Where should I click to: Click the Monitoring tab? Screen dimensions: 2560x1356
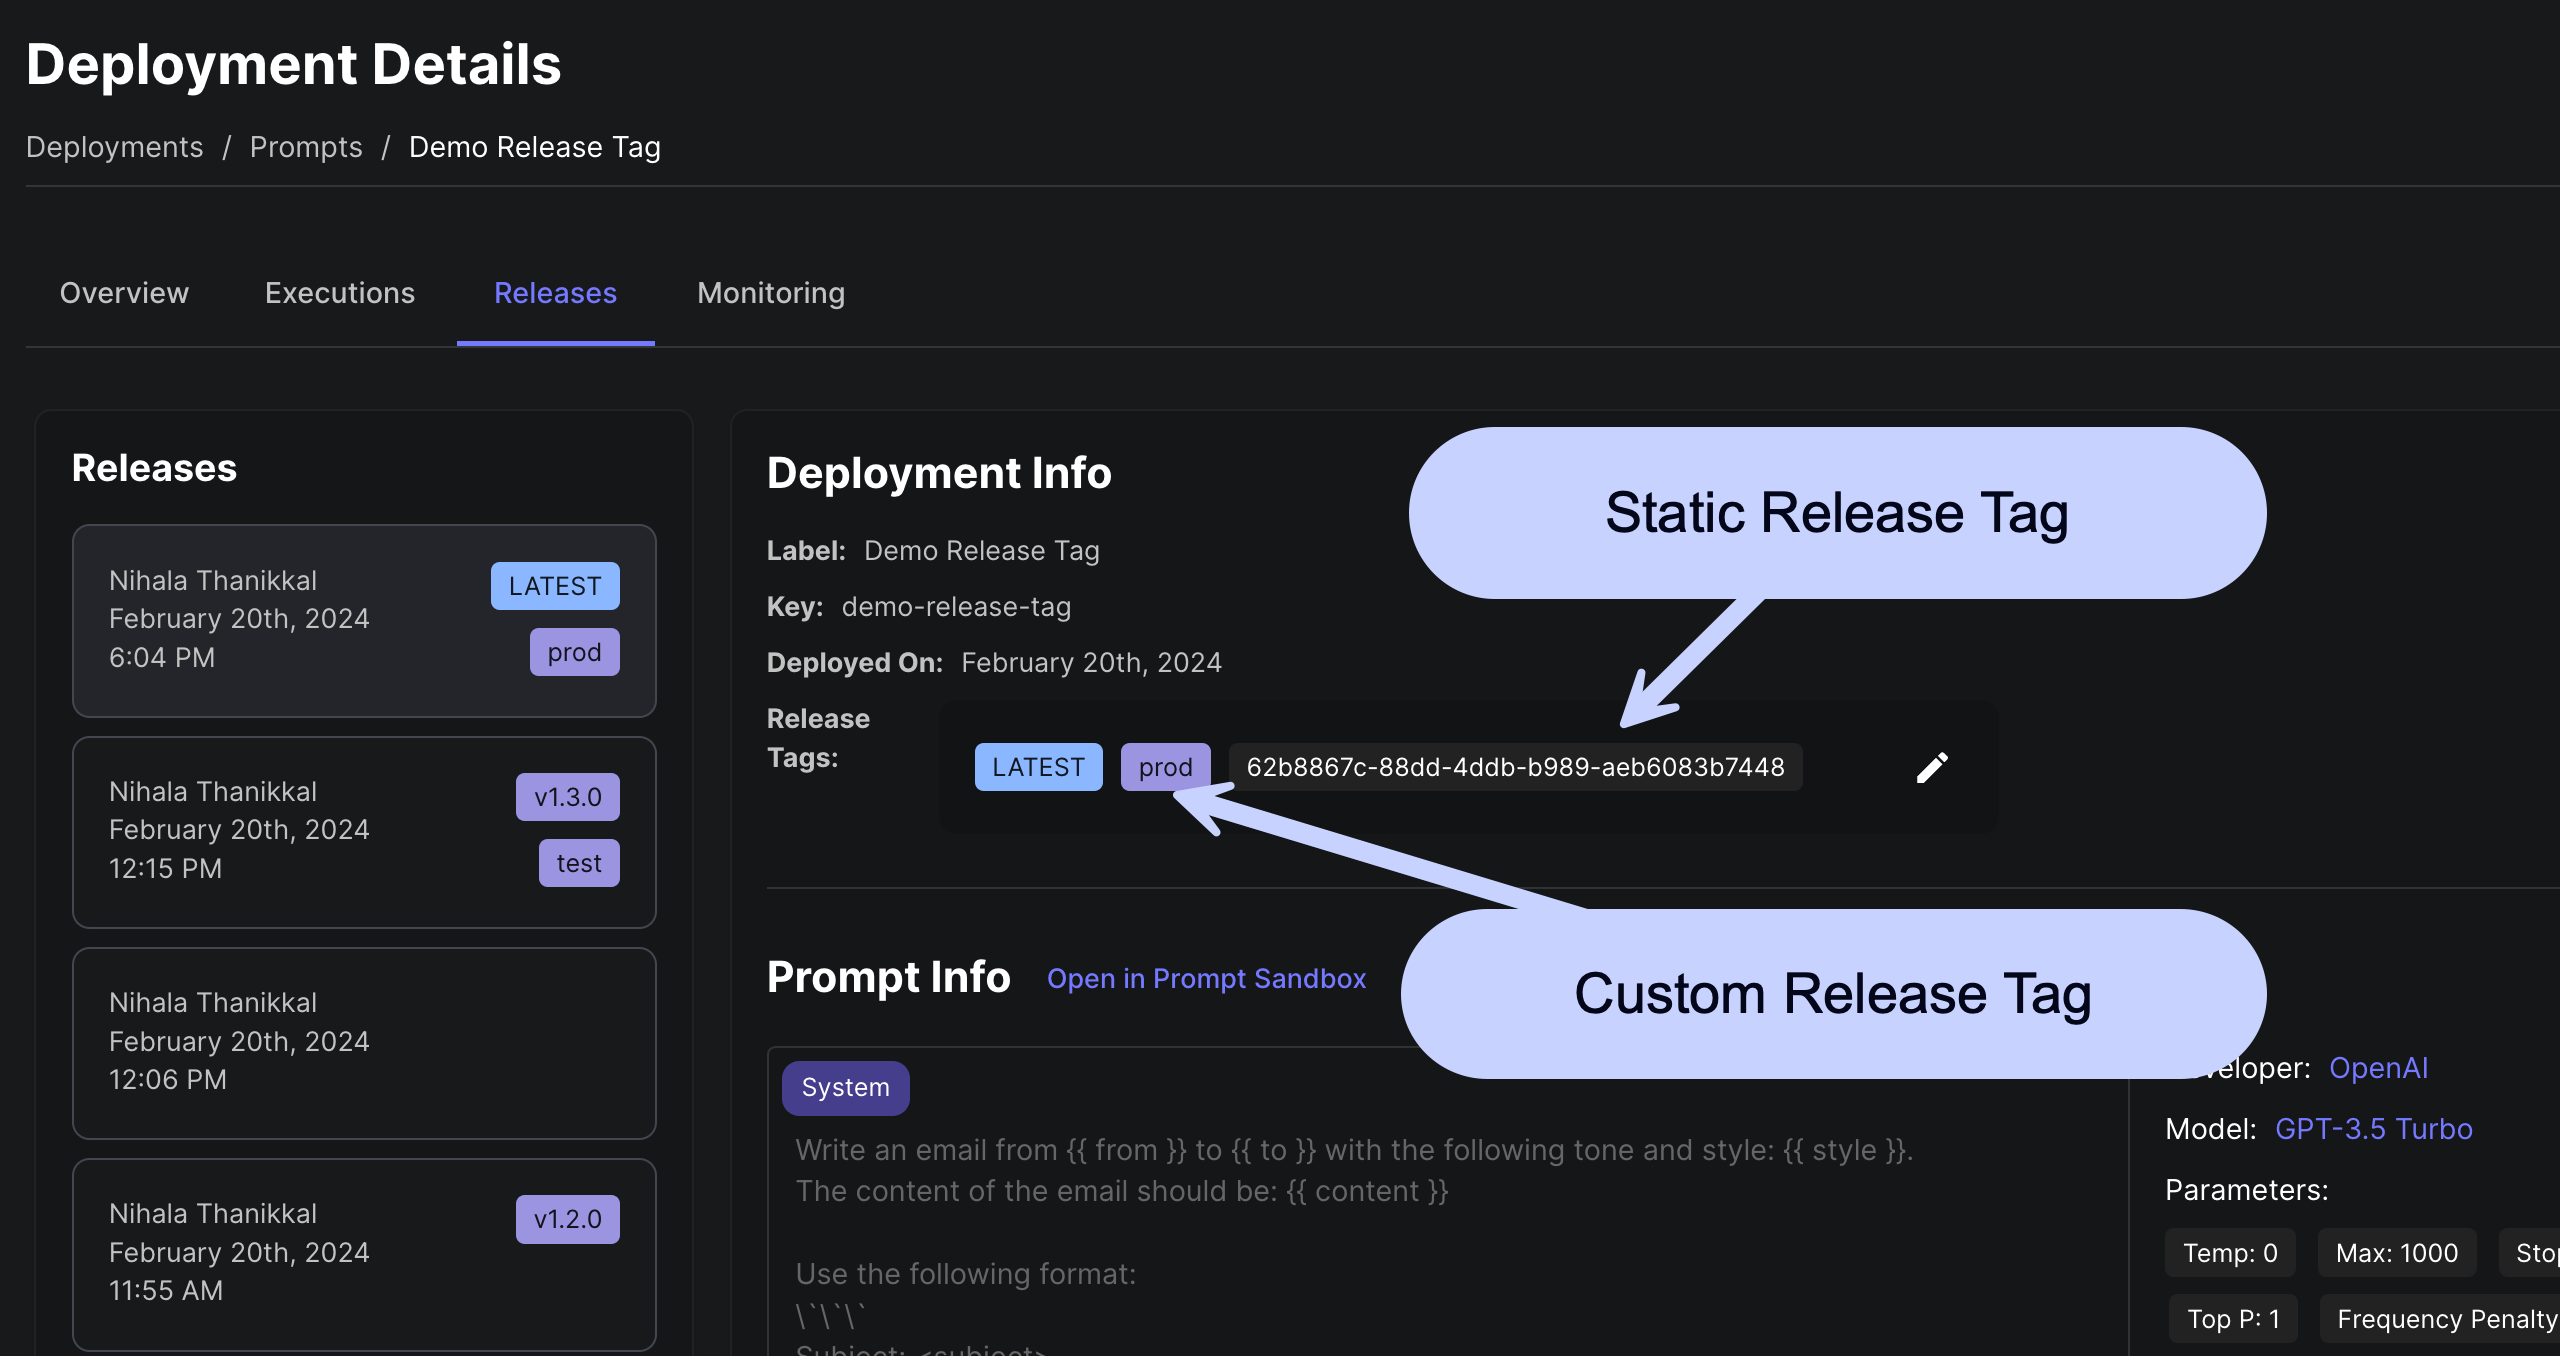770,291
